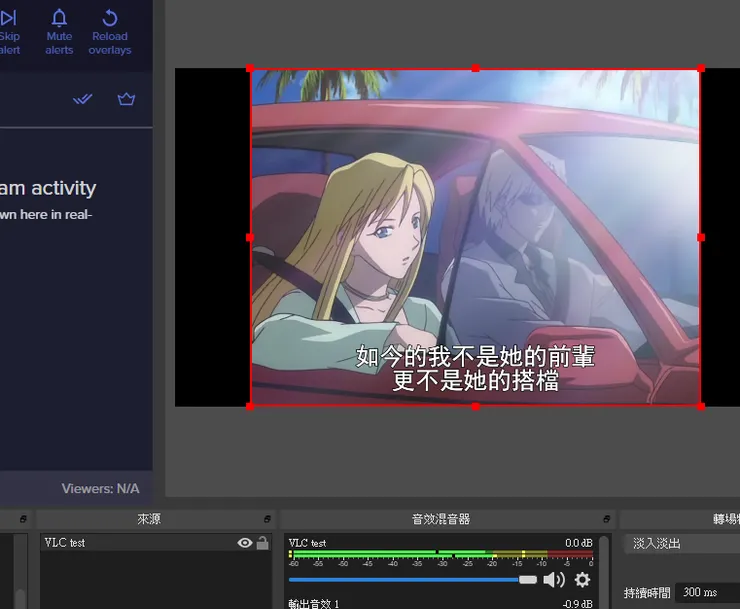Click top-center red handle of preview

coord(476,68)
